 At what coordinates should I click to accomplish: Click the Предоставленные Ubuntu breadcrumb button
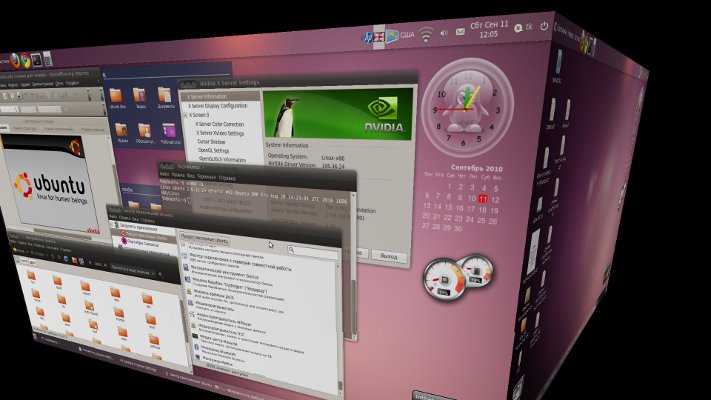pos(204,239)
